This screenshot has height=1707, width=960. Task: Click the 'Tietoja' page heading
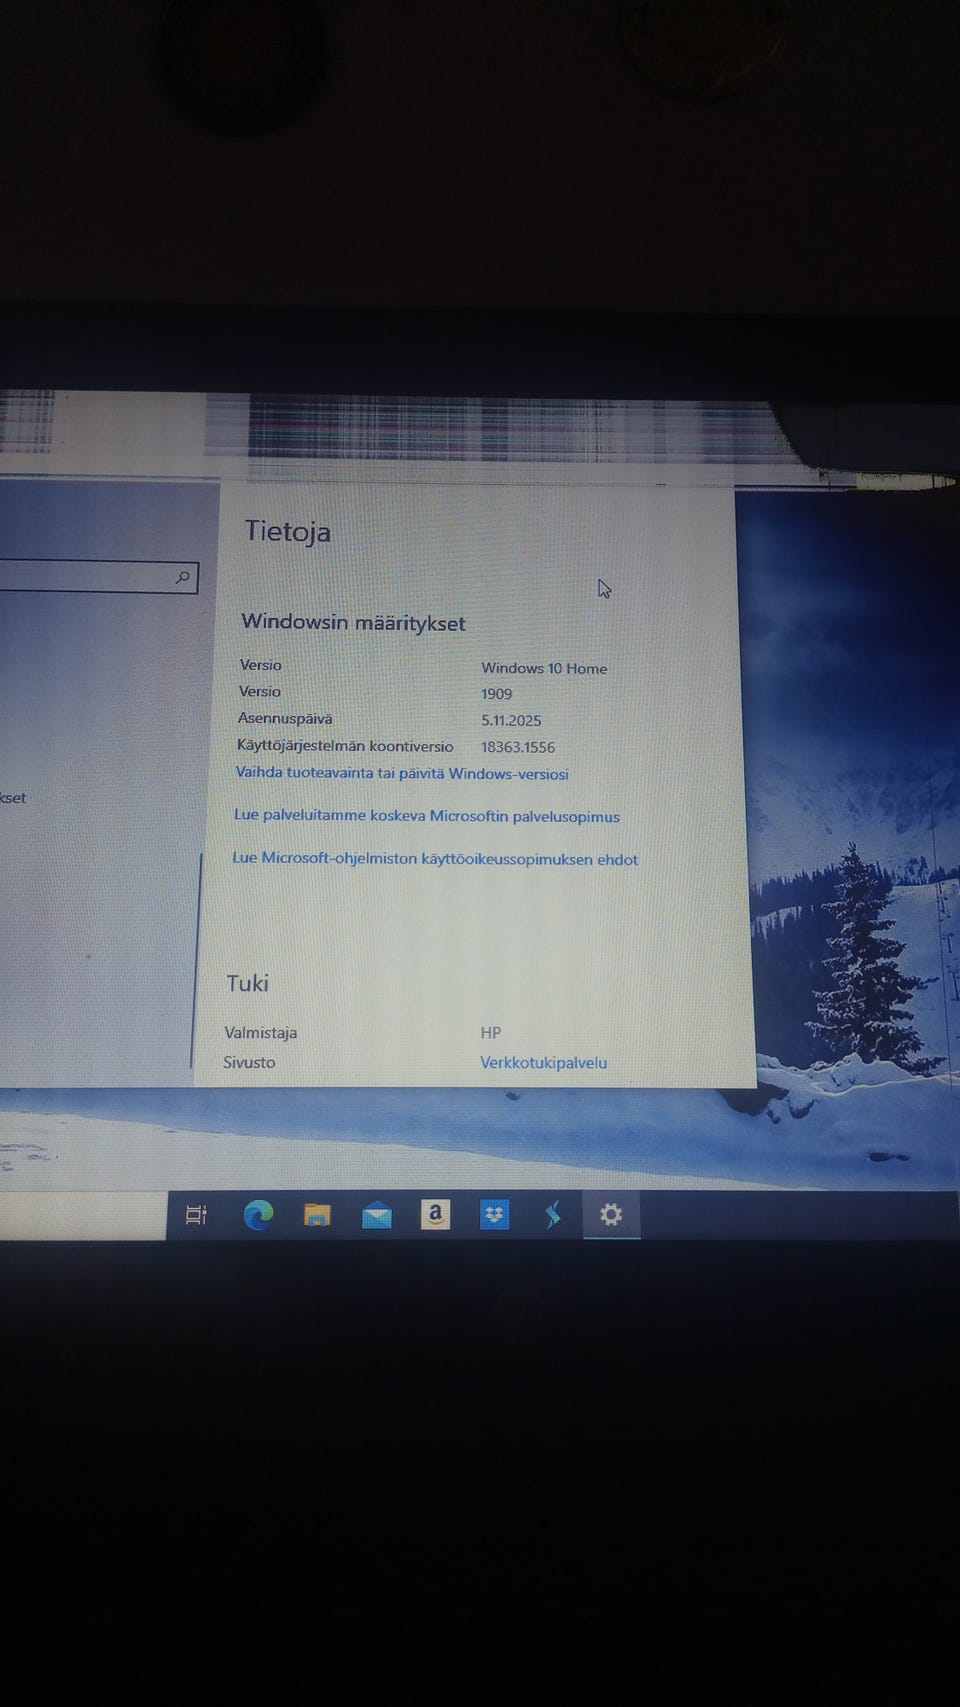(x=288, y=532)
